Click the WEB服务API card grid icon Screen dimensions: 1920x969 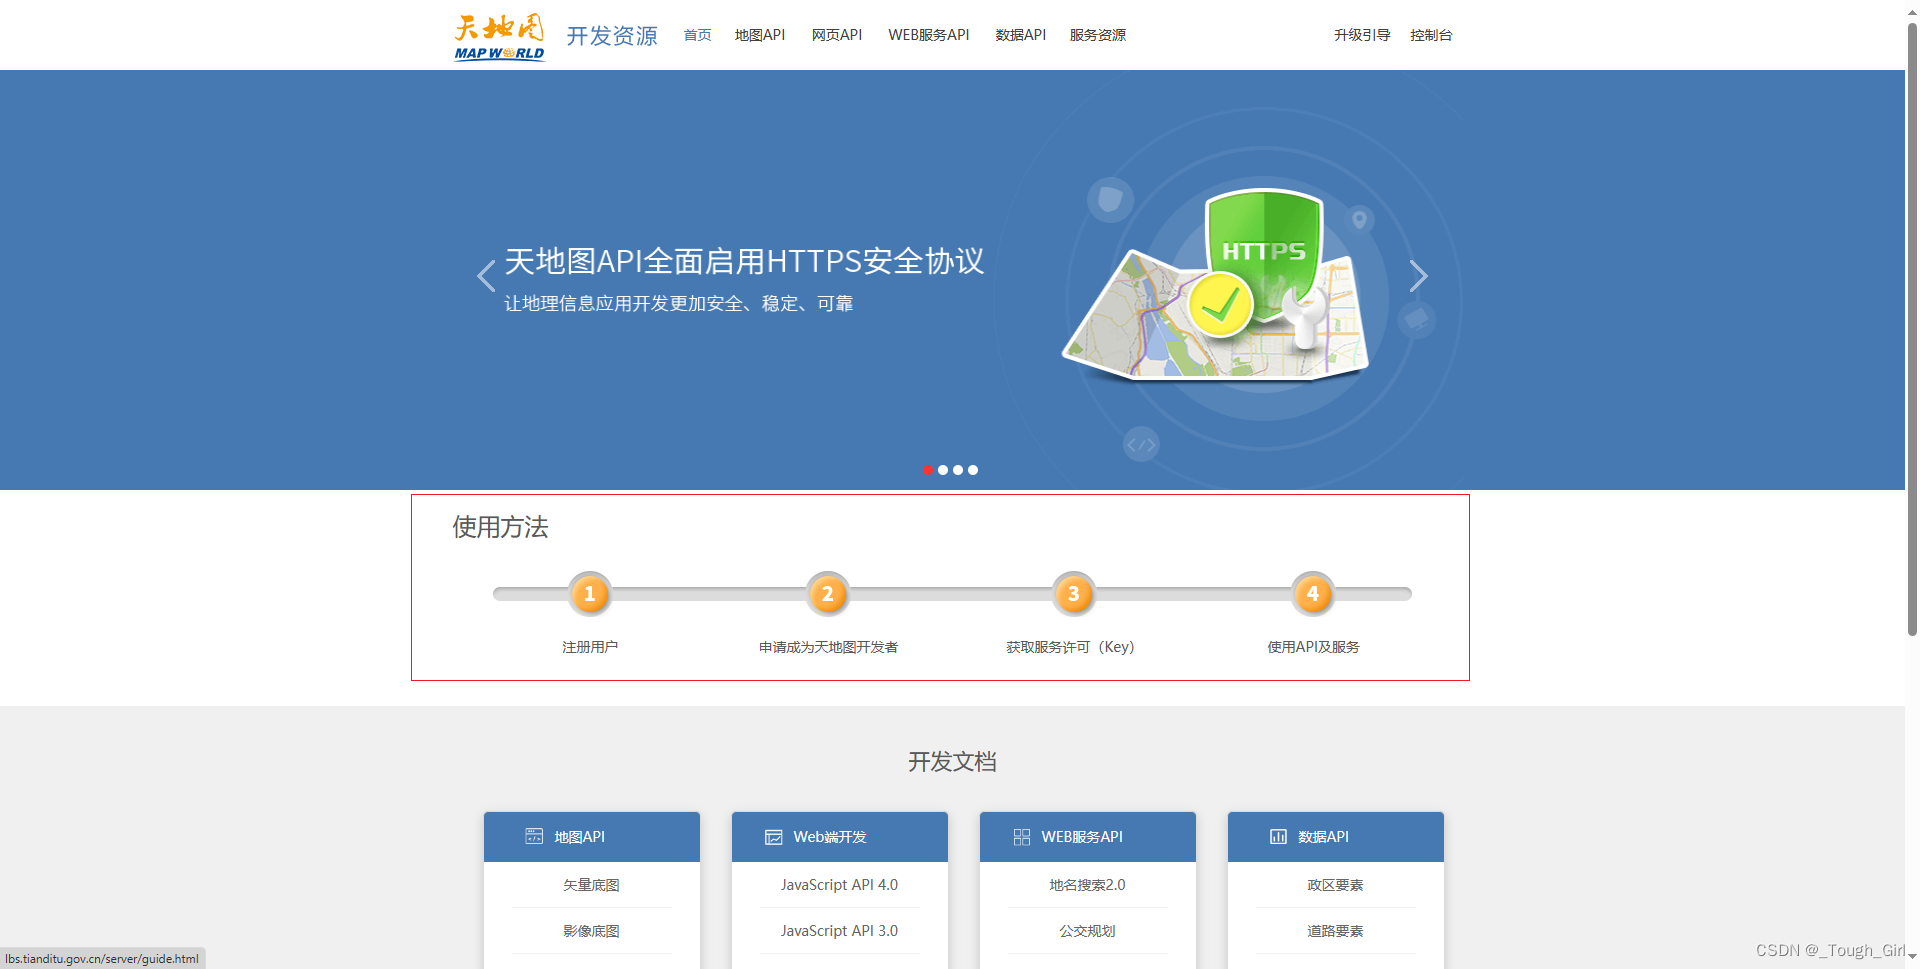[x=1021, y=837]
